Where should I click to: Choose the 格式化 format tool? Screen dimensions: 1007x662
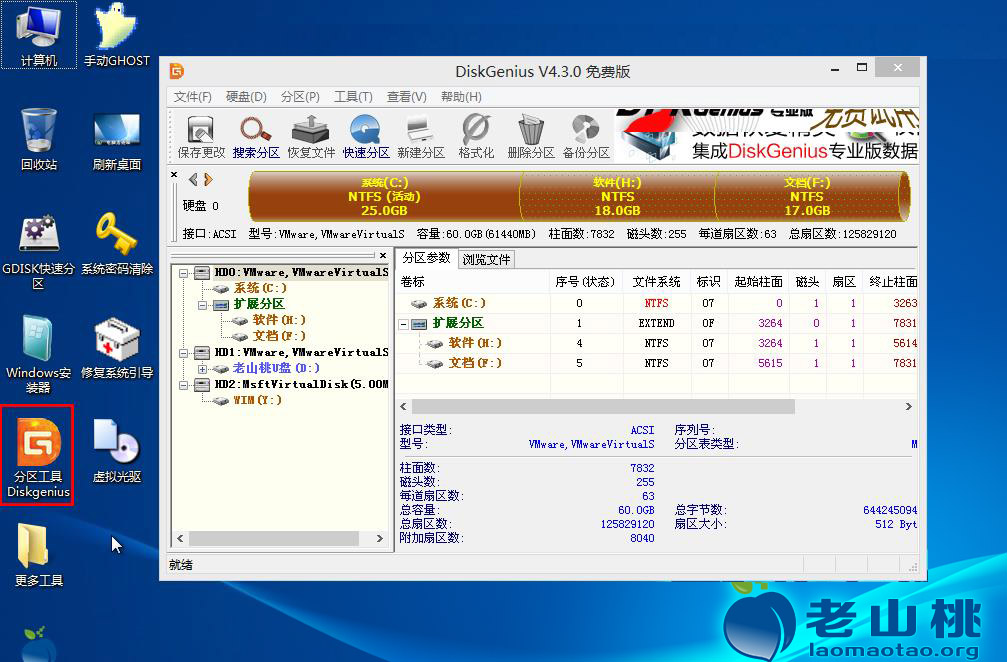(x=476, y=136)
